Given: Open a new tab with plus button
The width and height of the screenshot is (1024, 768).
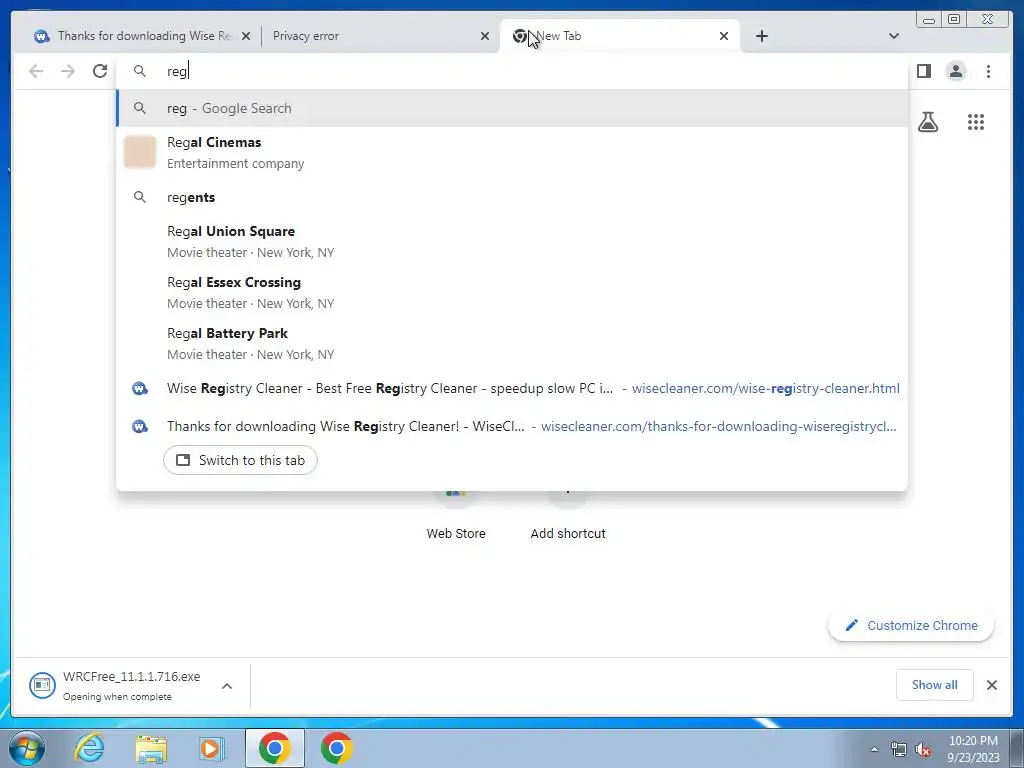Looking at the screenshot, I should [x=761, y=36].
